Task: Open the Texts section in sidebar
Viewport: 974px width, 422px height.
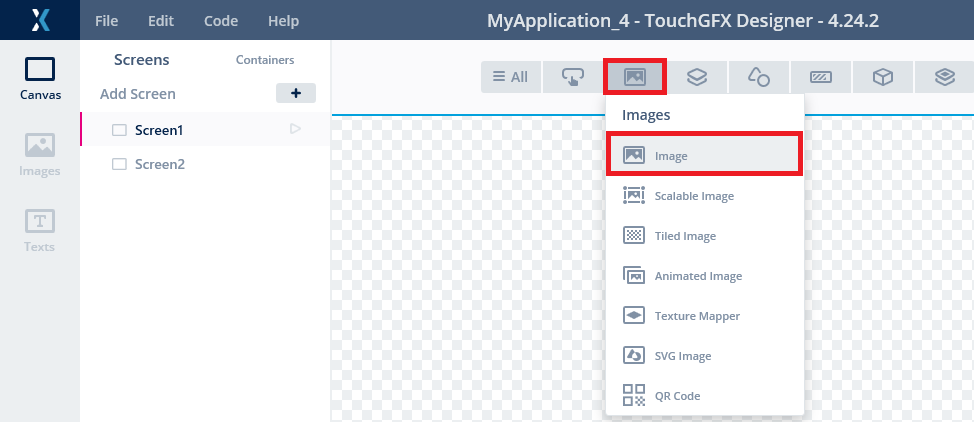Action: point(40,231)
